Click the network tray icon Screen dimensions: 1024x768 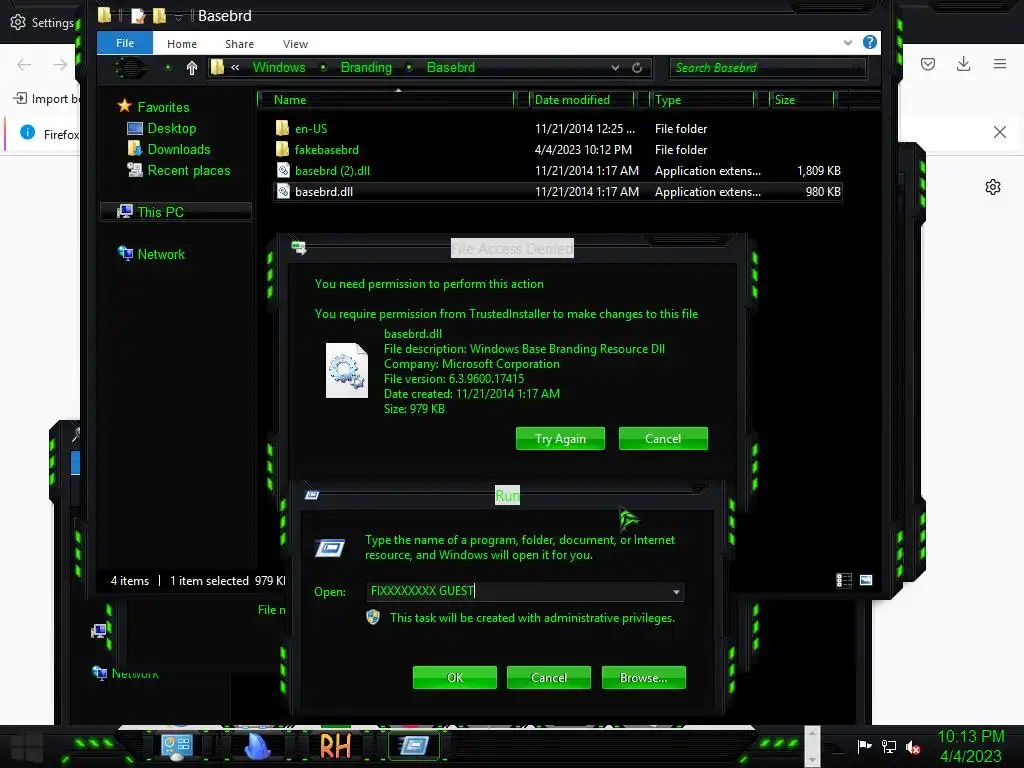[x=889, y=746]
